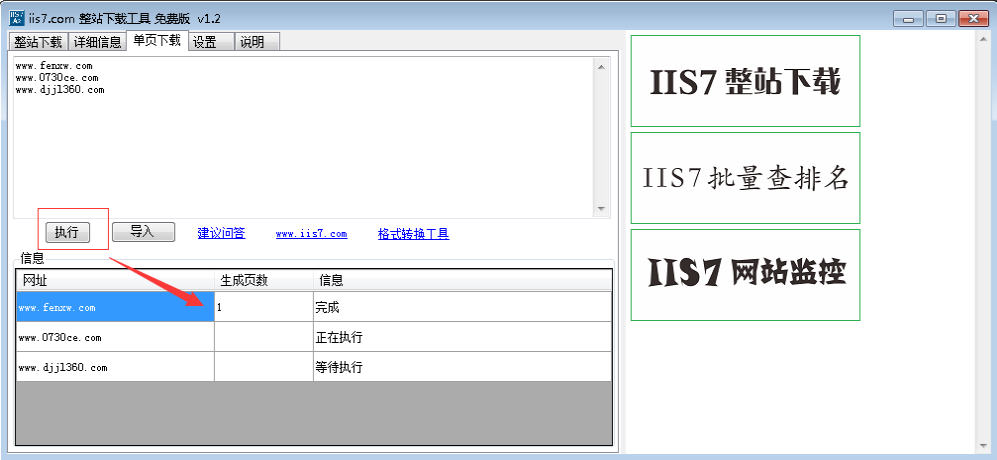This screenshot has width=997, height=460.
Task: Open the 设置 tab
Action: [x=211, y=42]
